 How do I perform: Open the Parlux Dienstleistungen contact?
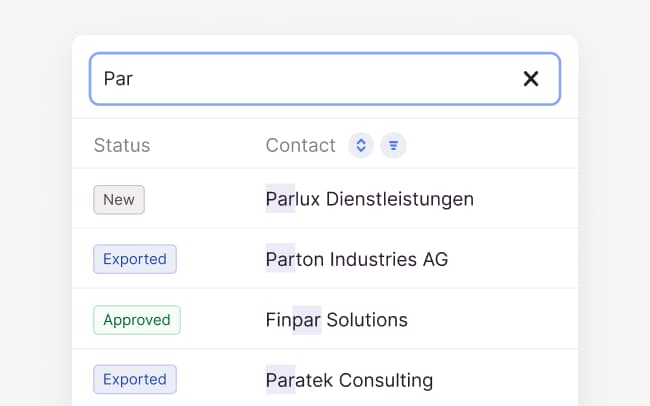click(370, 200)
